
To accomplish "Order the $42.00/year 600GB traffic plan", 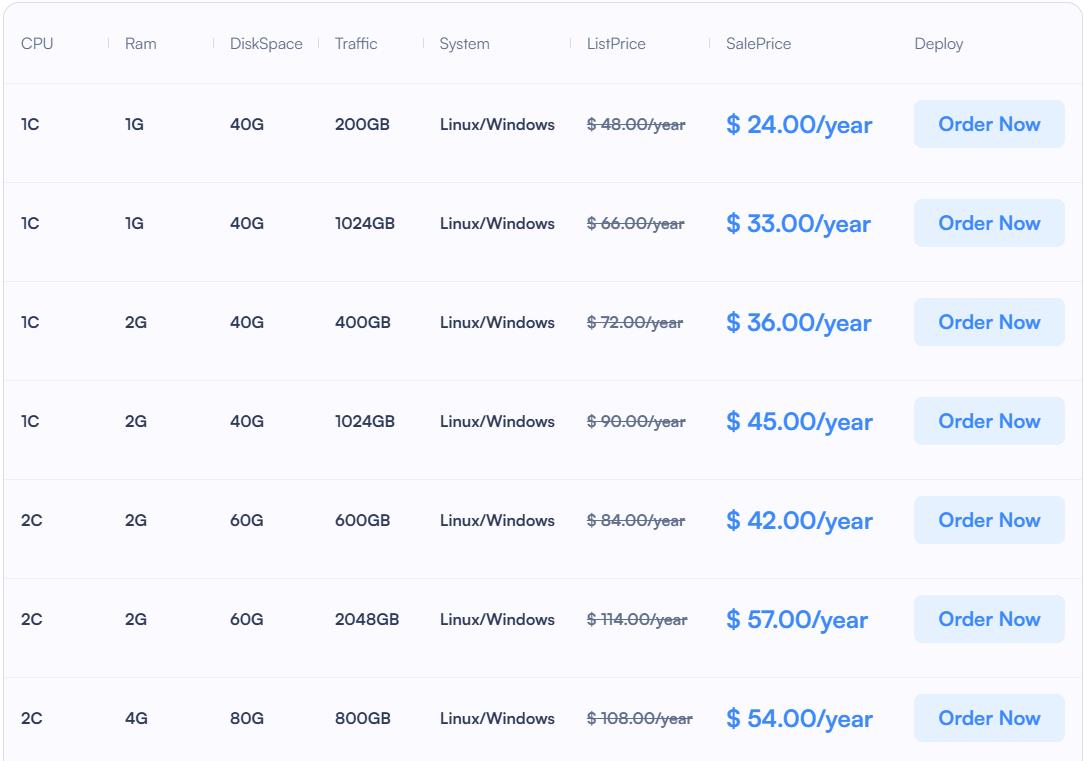I will (x=989, y=520).
